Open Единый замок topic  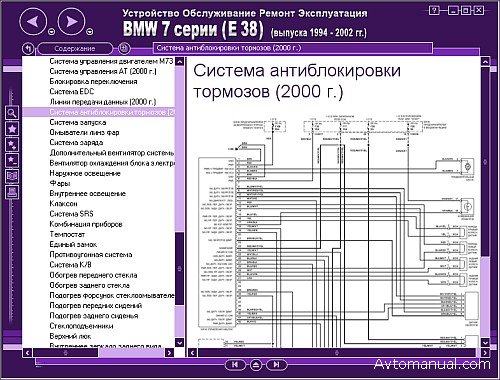click(x=73, y=245)
